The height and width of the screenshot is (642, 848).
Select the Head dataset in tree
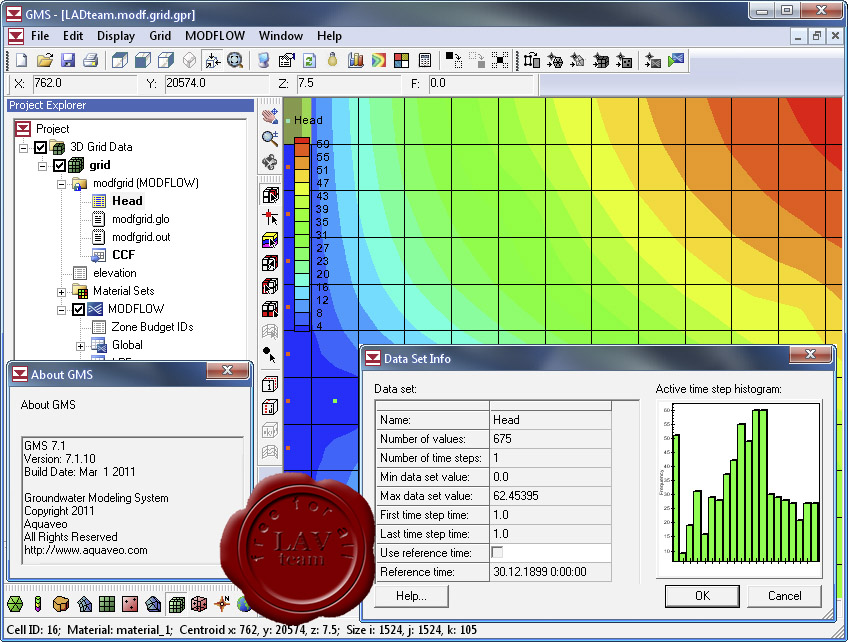click(127, 201)
